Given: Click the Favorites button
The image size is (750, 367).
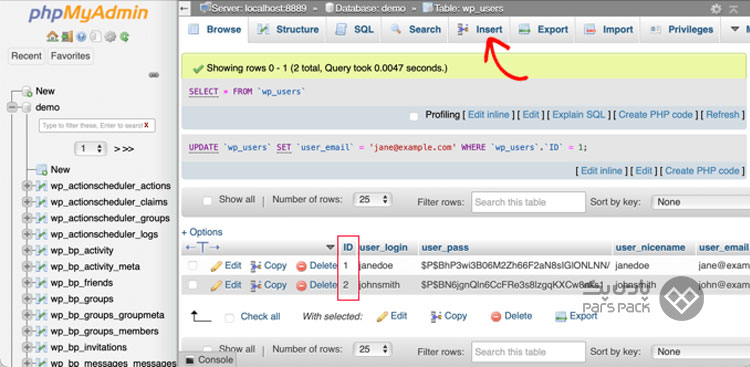Looking at the screenshot, I should 70,56.
